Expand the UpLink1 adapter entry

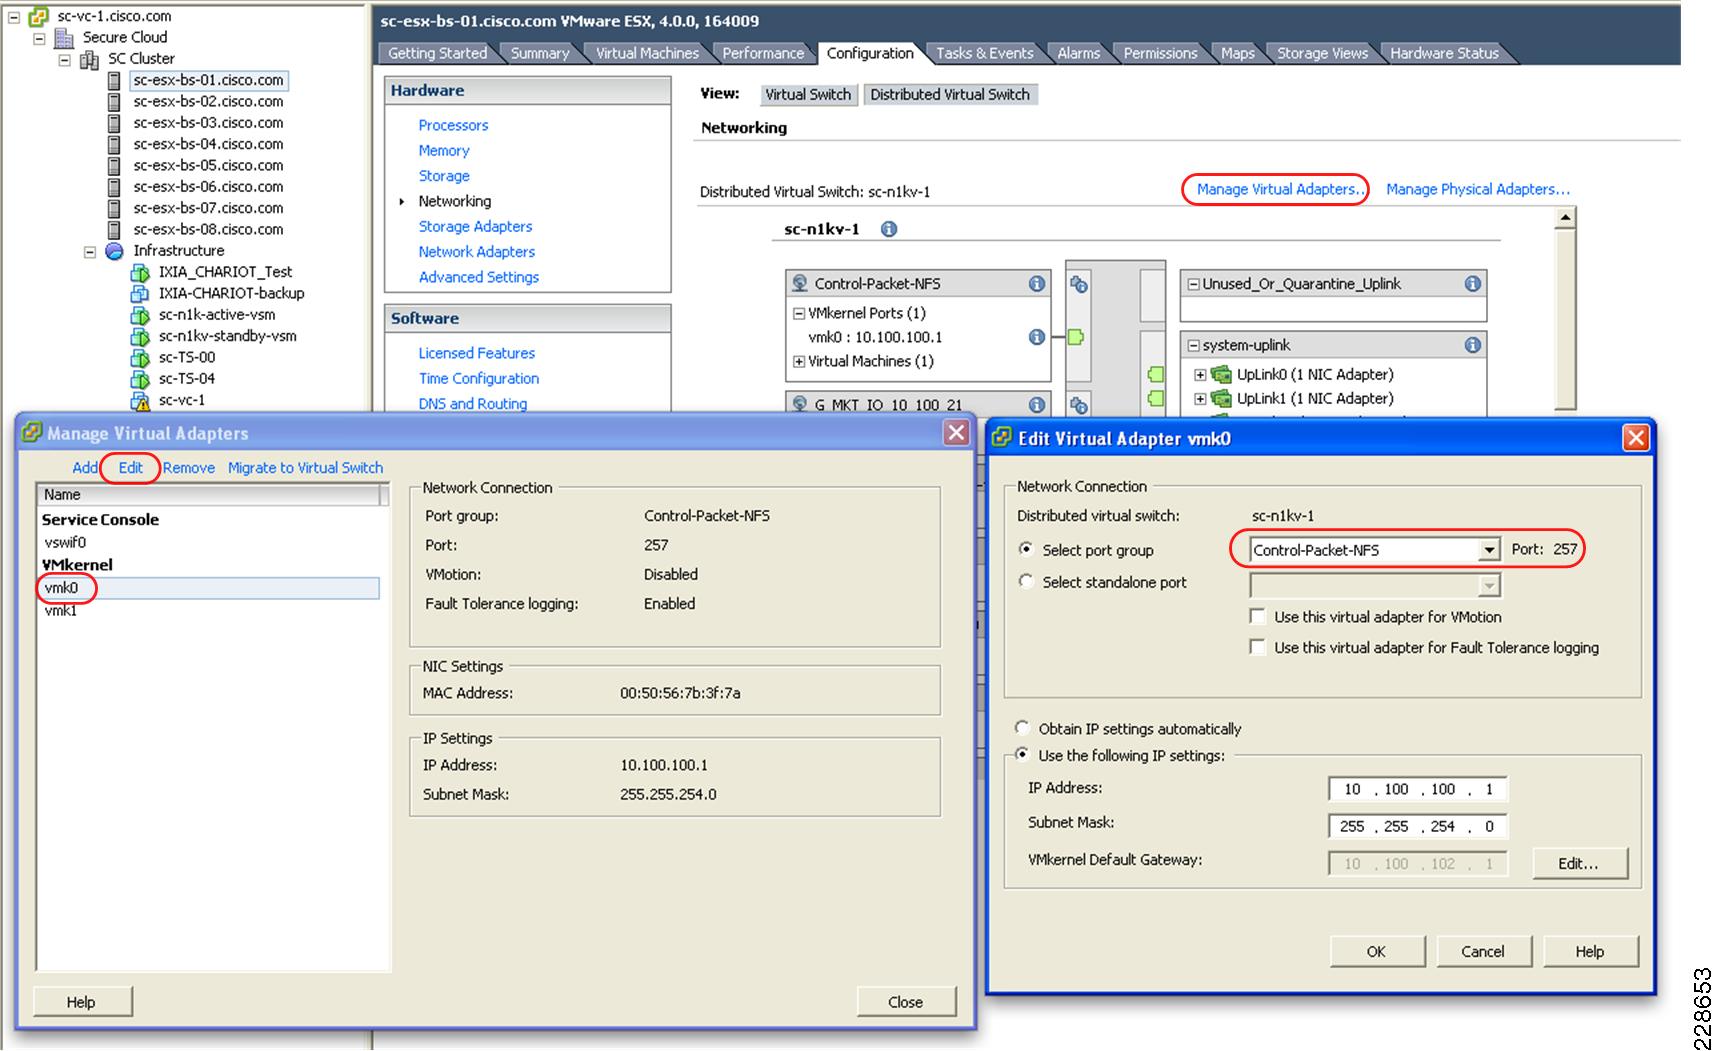click(x=1200, y=399)
